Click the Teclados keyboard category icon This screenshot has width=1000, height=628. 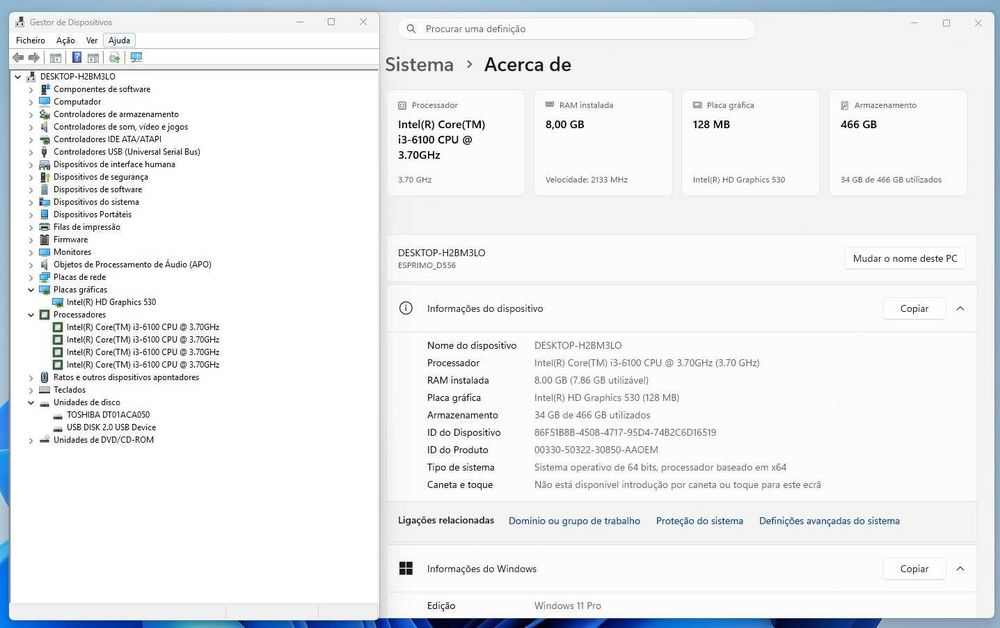[45, 390]
